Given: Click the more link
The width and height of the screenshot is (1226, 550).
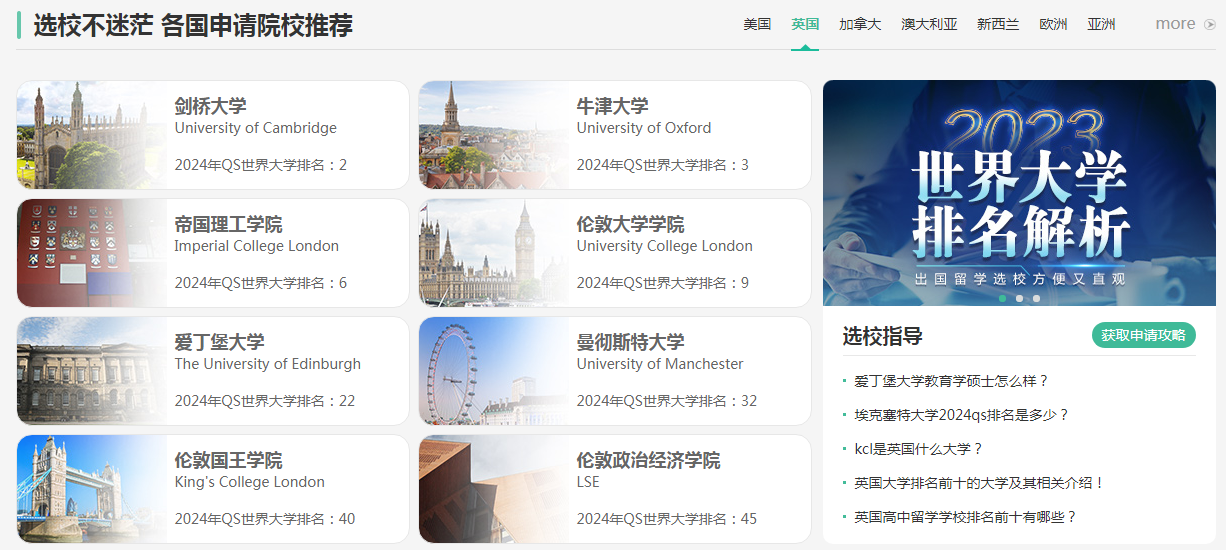Looking at the screenshot, I should coord(1175,24).
